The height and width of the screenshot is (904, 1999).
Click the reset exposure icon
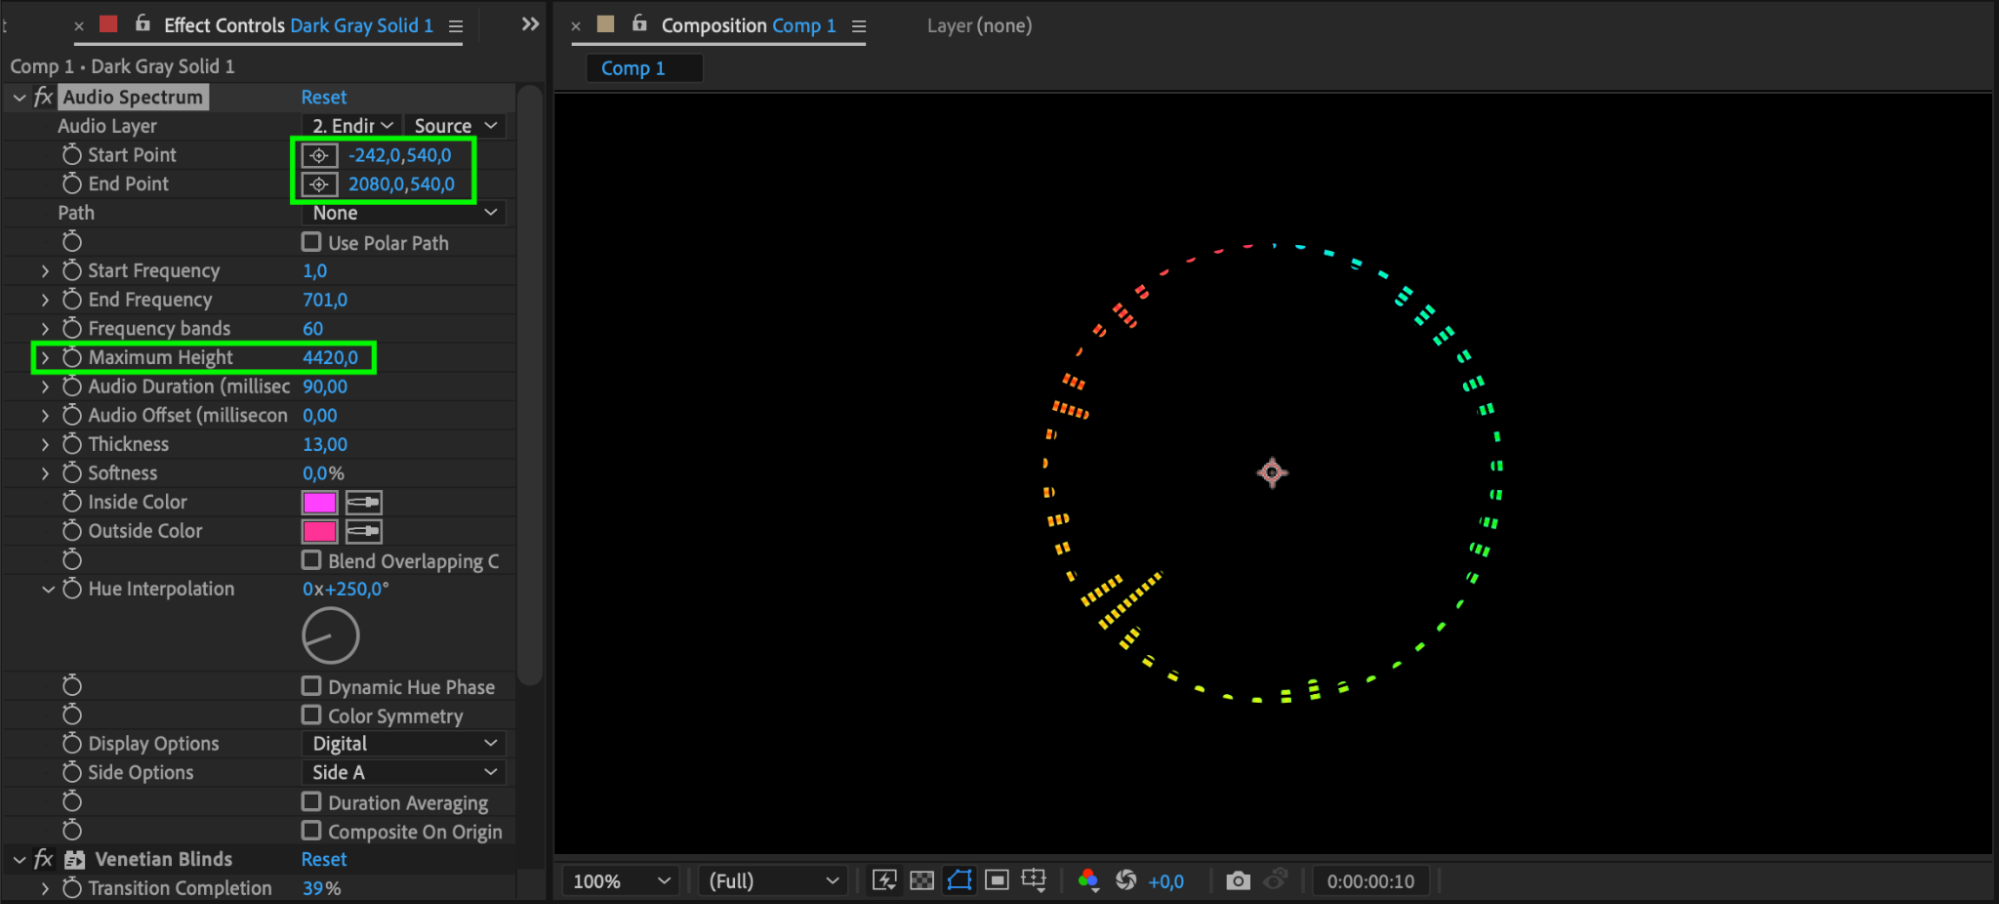pos(1126,880)
